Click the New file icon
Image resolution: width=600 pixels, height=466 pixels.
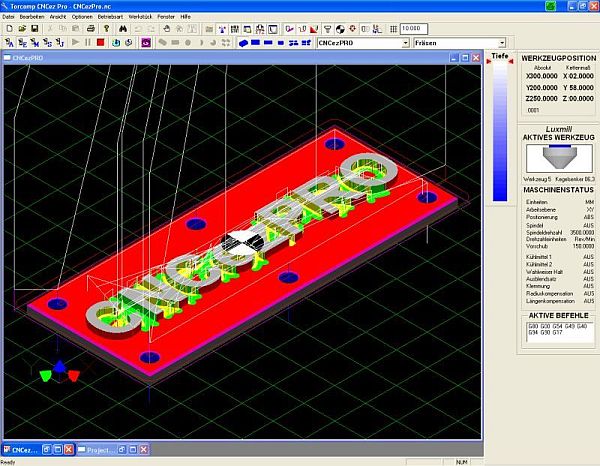(x=8, y=29)
